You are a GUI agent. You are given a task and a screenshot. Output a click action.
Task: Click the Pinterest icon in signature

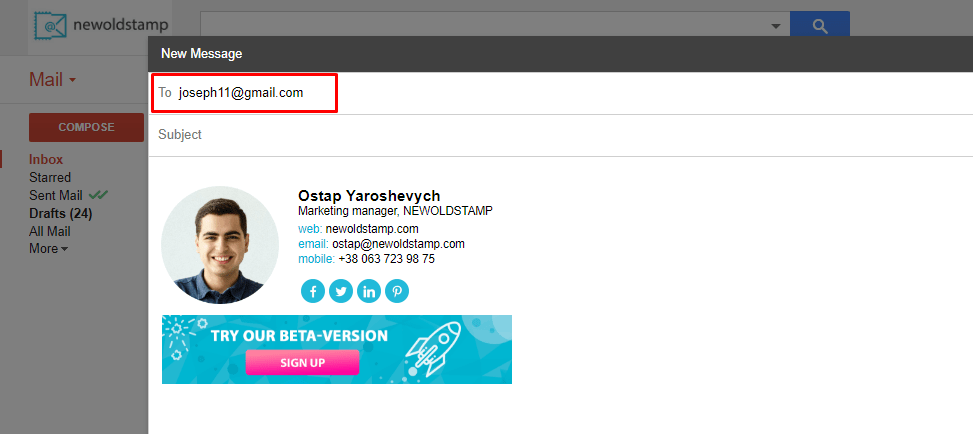397,291
